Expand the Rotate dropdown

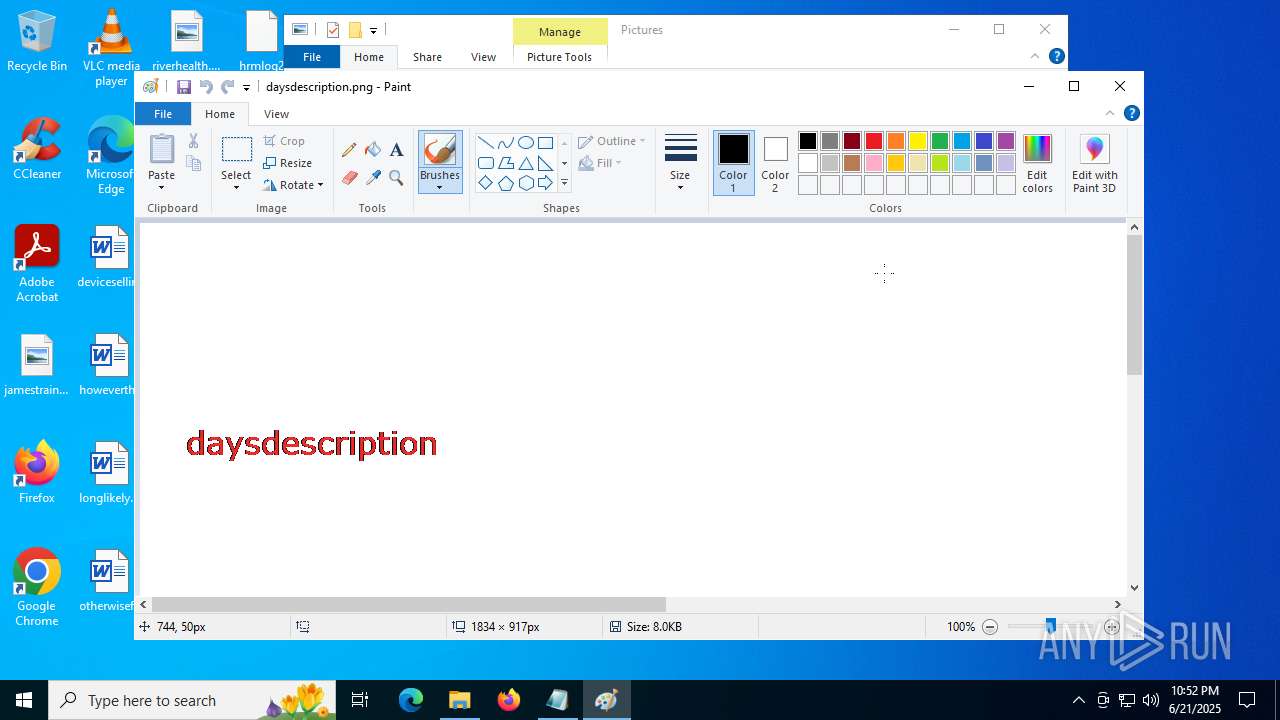(x=320, y=185)
